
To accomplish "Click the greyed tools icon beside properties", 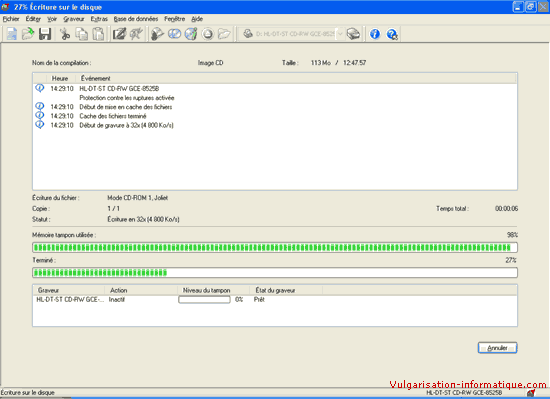I will coord(136,34).
